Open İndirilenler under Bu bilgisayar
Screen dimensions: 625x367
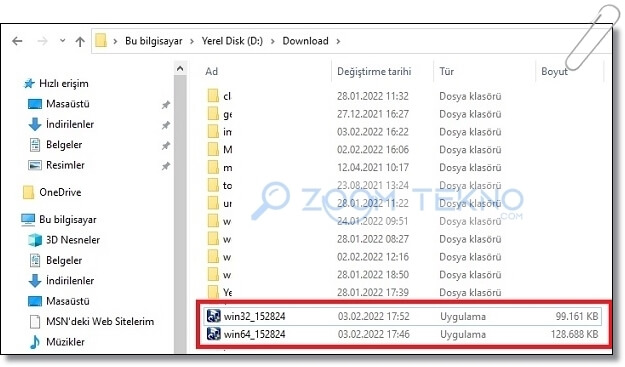[x=70, y=281]
